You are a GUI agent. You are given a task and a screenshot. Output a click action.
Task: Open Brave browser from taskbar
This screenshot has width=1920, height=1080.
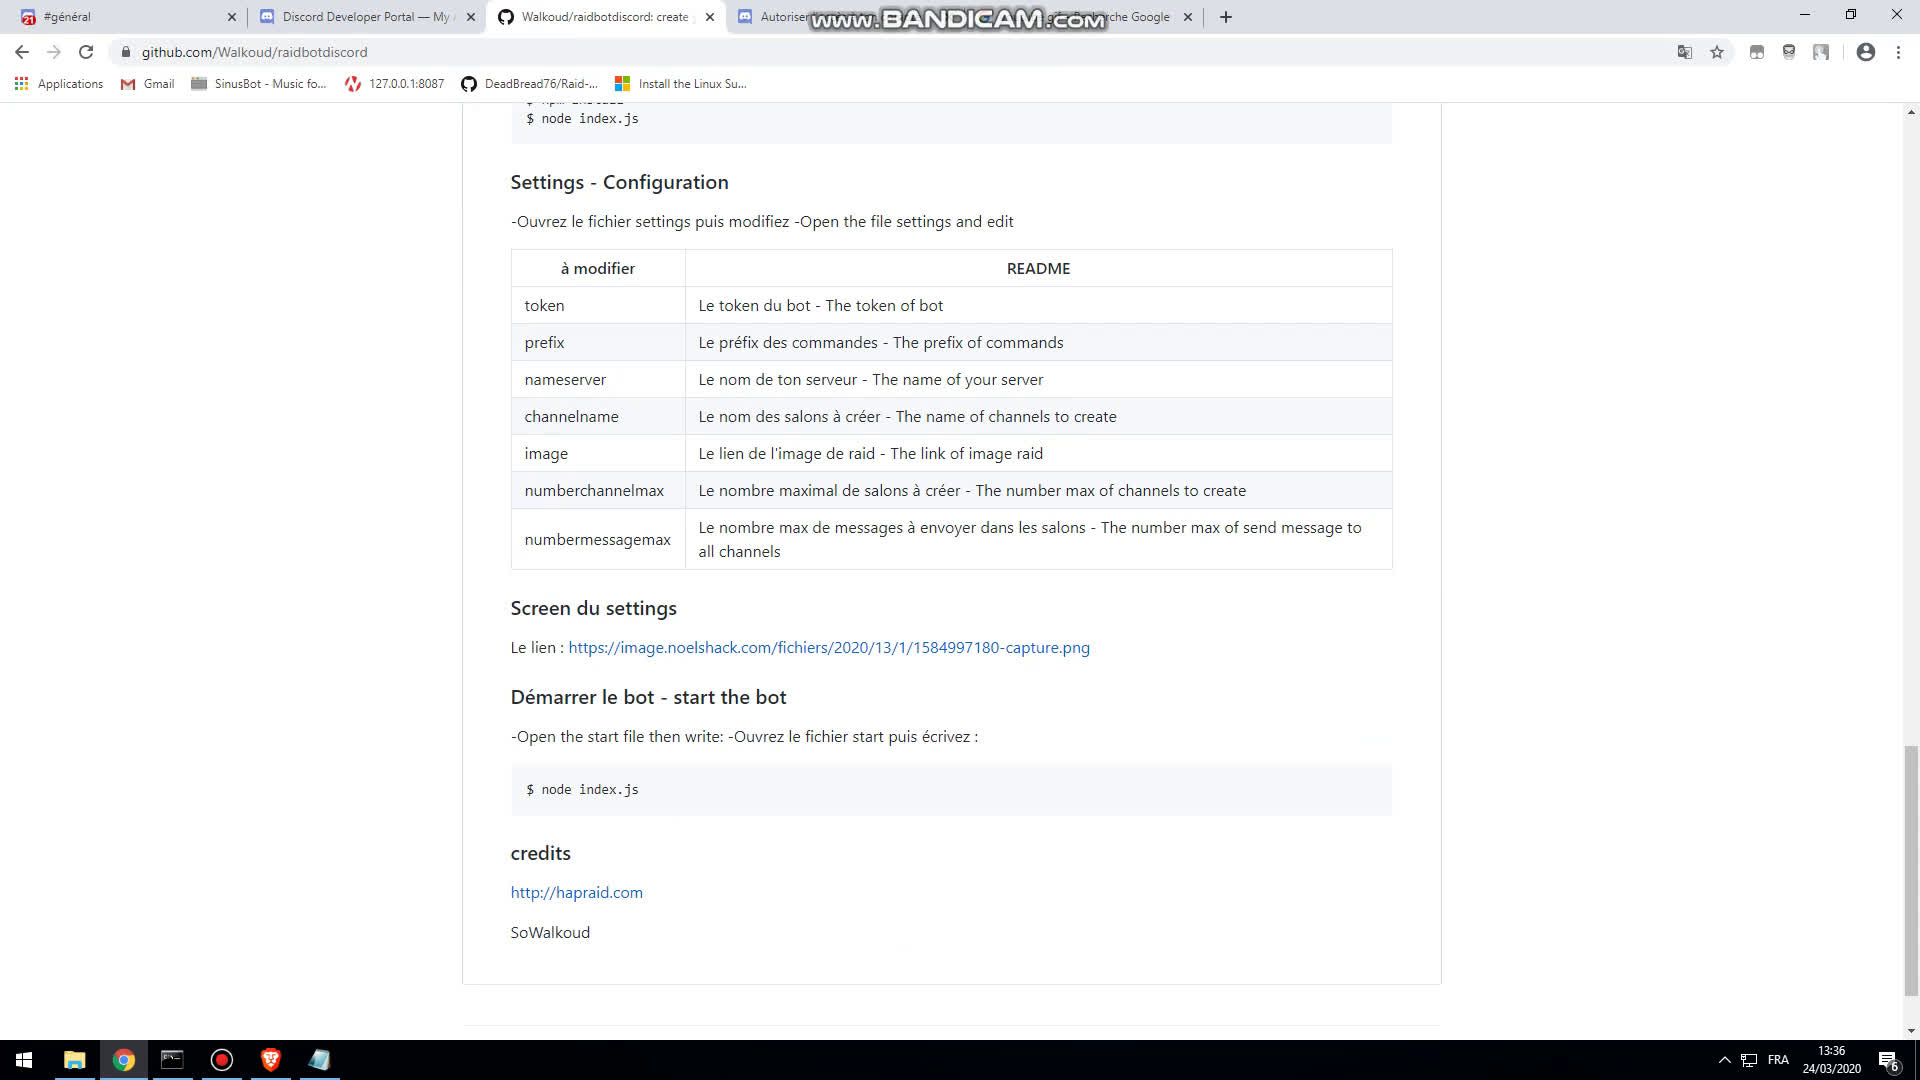tap(270, 1060)
